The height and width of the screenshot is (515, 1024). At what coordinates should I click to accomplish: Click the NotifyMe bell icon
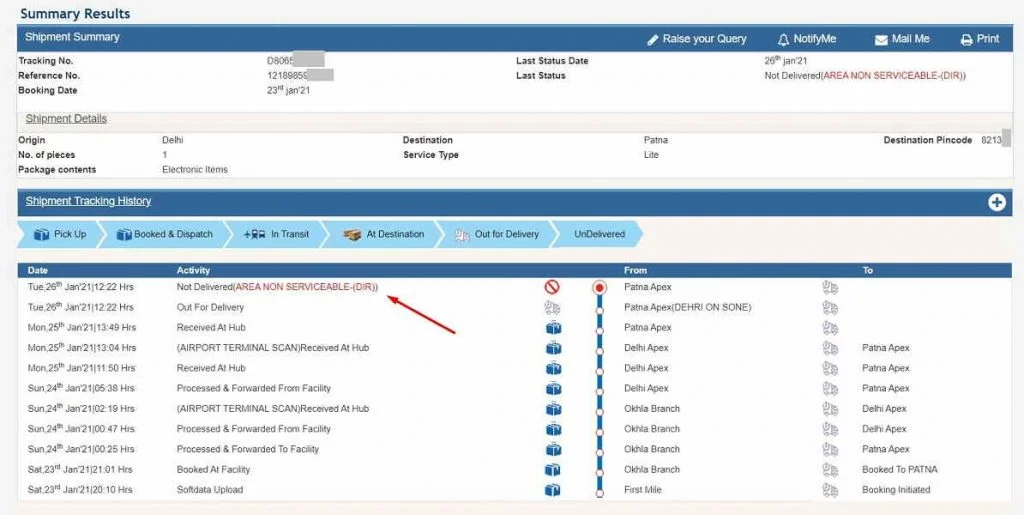click(x=784, y=40)
